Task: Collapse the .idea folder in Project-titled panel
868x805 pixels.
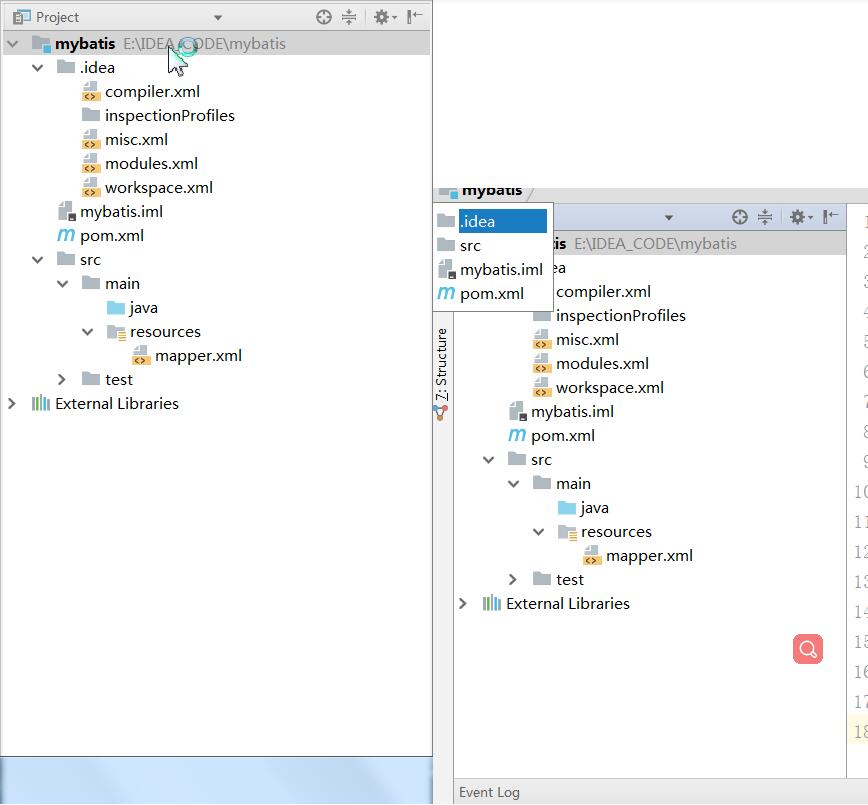Action: [x=38, y=68]
